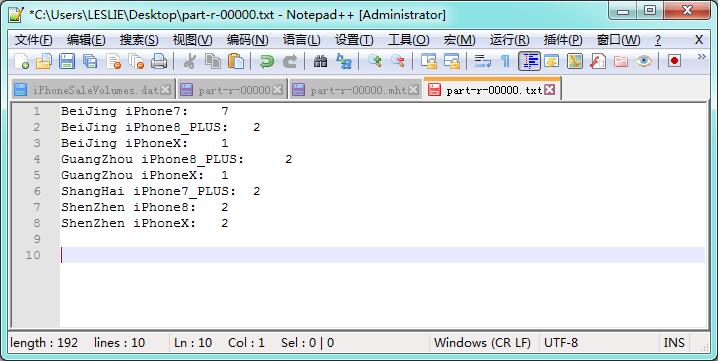The height and width of the screenshot is (361, 718).
Task: Toggle word wrap toolbar icon
Action: coord(482,61)
